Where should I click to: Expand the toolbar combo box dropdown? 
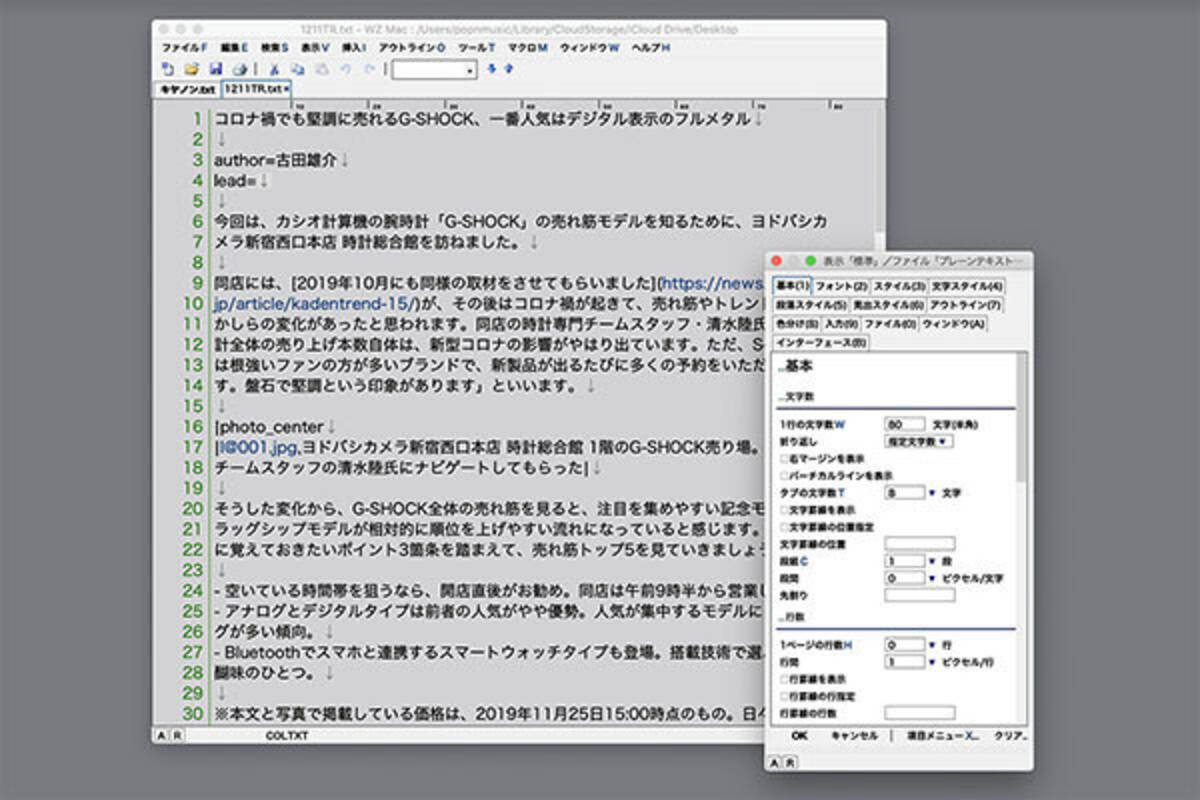(x=470, y=70)
